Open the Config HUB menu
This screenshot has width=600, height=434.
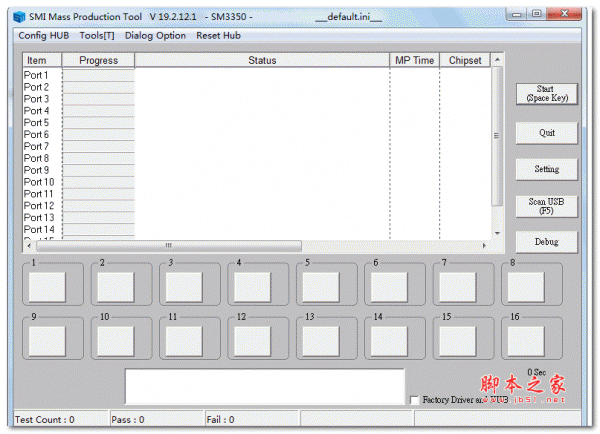pos(44,36)
